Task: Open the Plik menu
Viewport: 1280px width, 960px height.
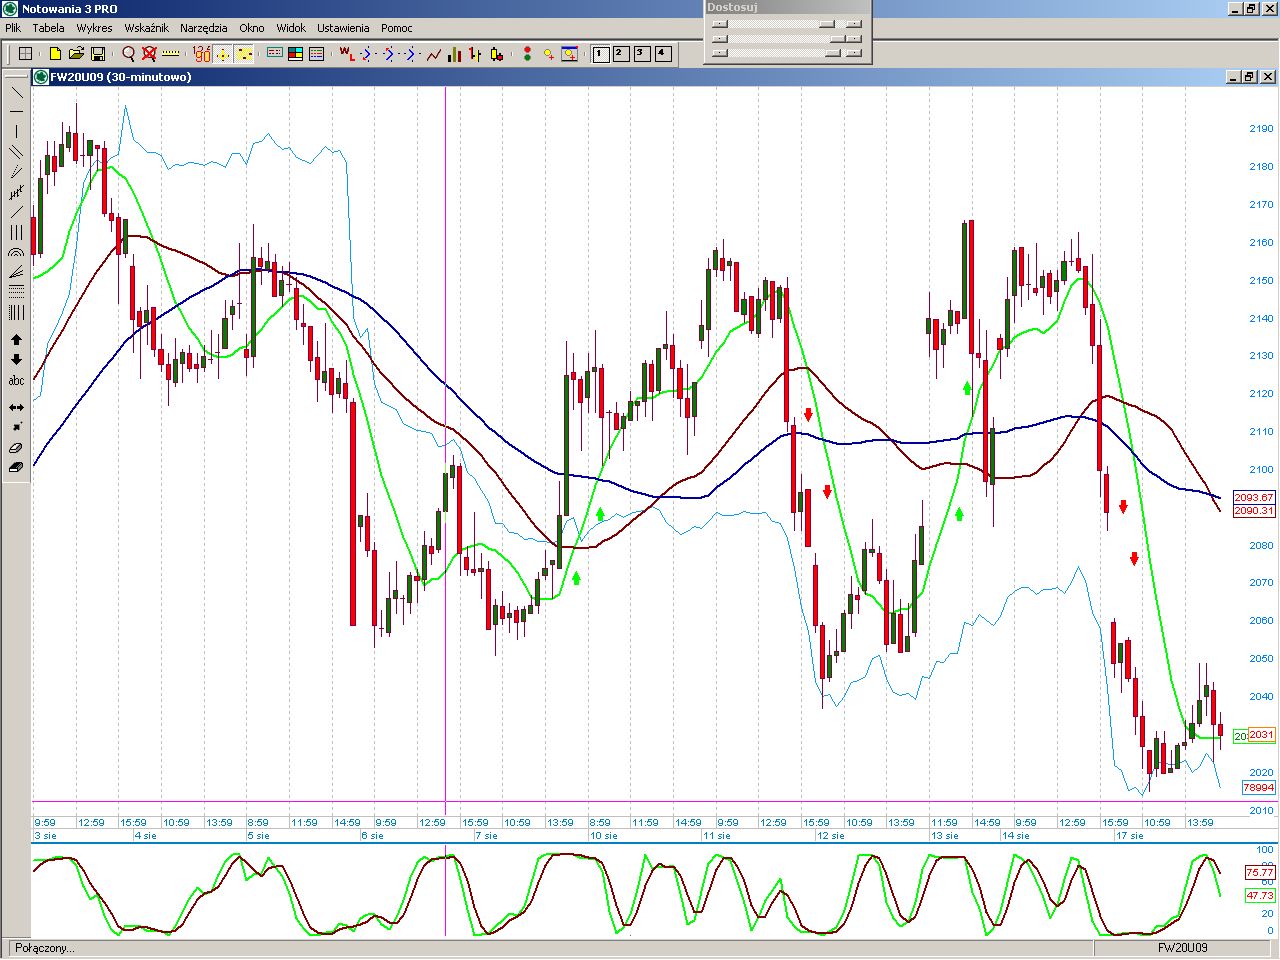Action: coord(13,28)
